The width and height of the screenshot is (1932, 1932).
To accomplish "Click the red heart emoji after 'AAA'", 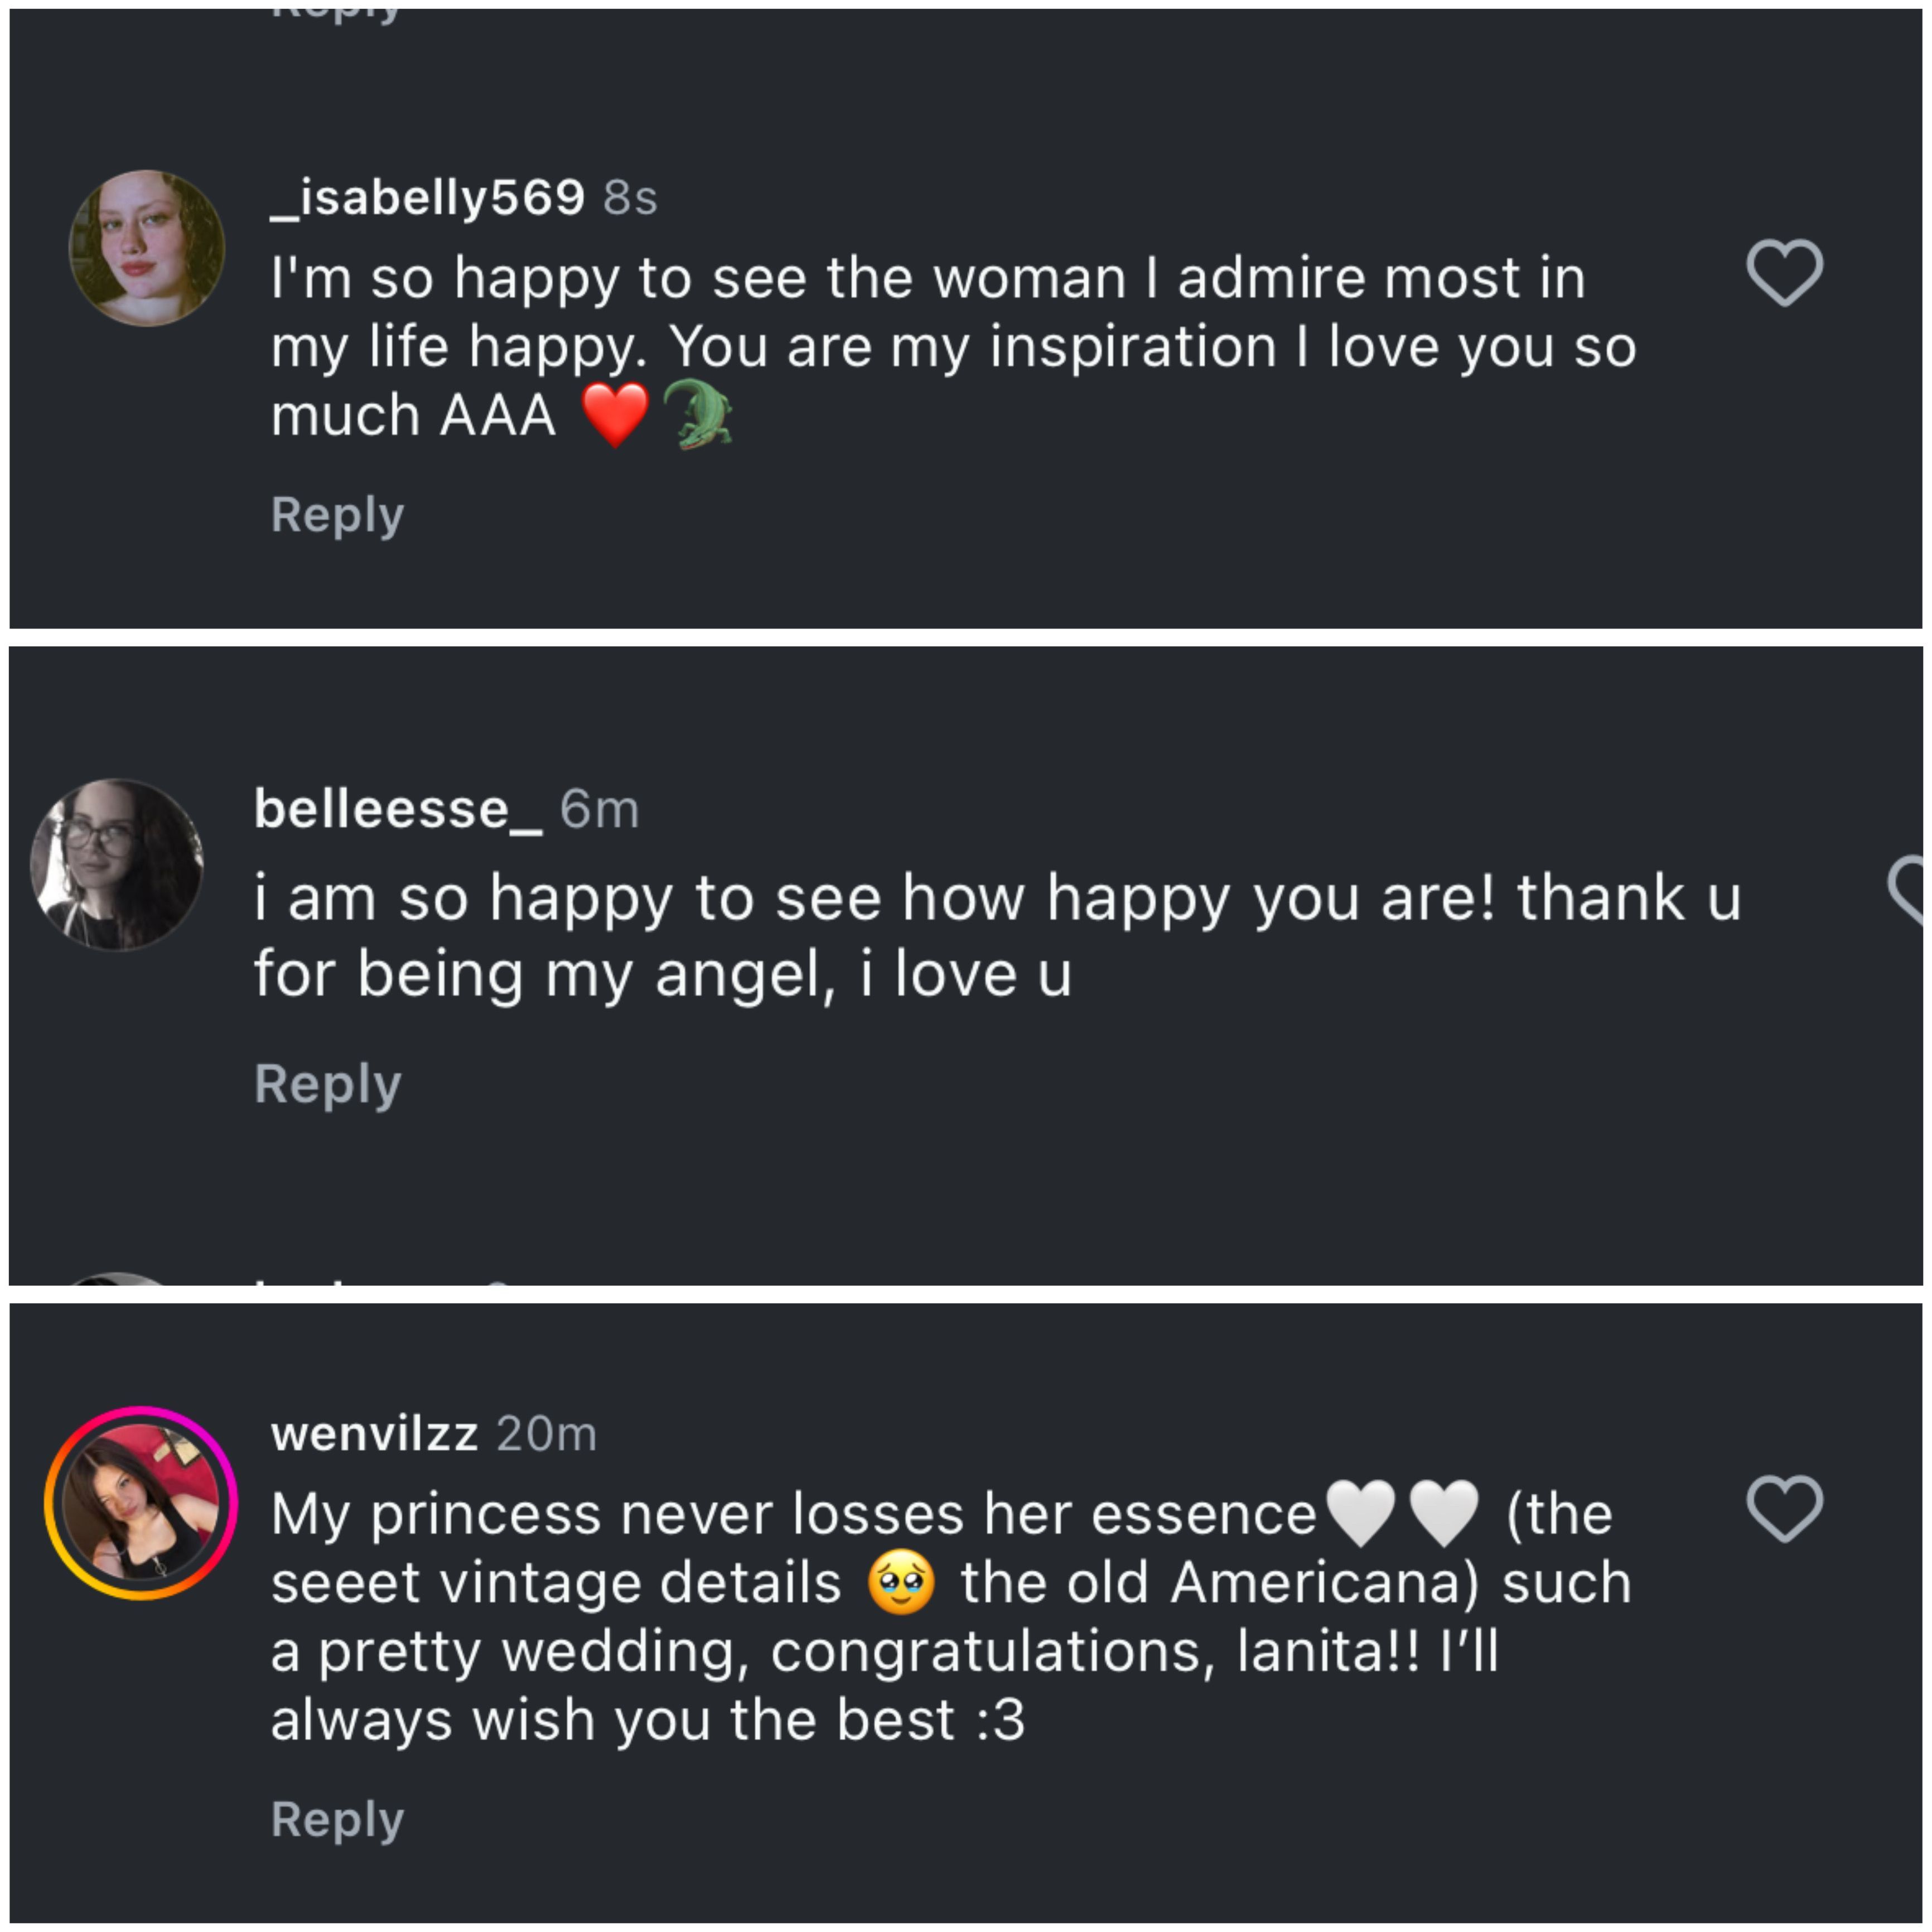I will [x=615, y=415].
